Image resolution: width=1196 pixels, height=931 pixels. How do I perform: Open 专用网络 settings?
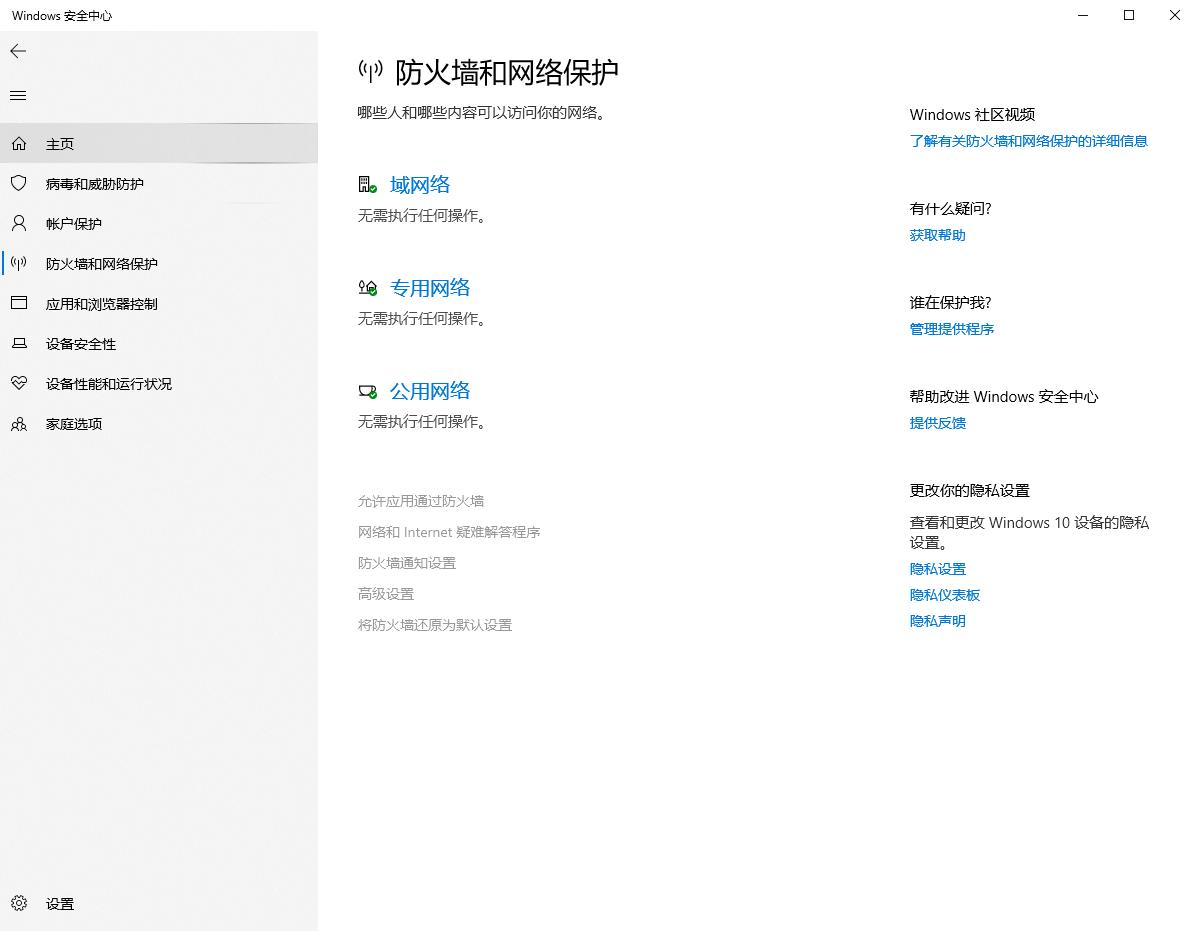[430, 287]
